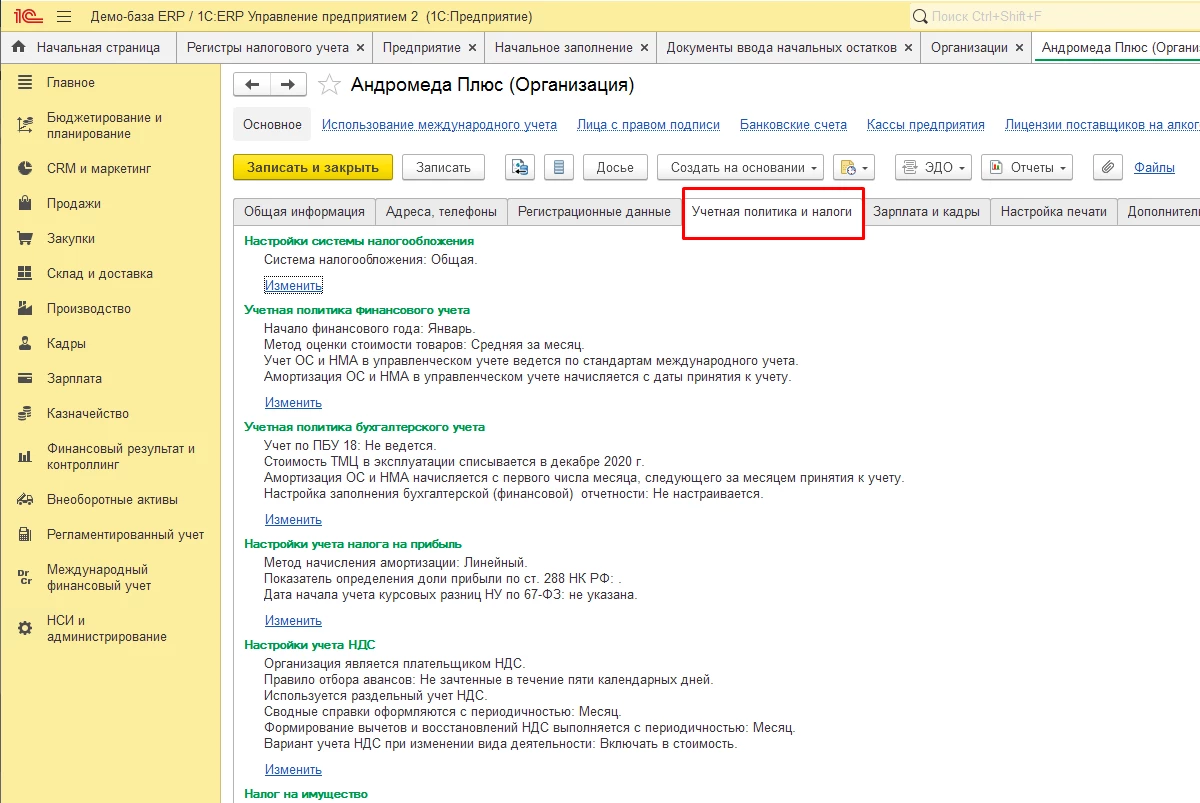This screenshot has width=1200, height=803.
Task: Expand the Создать на основании dropdown
Action: coord(741,167)
